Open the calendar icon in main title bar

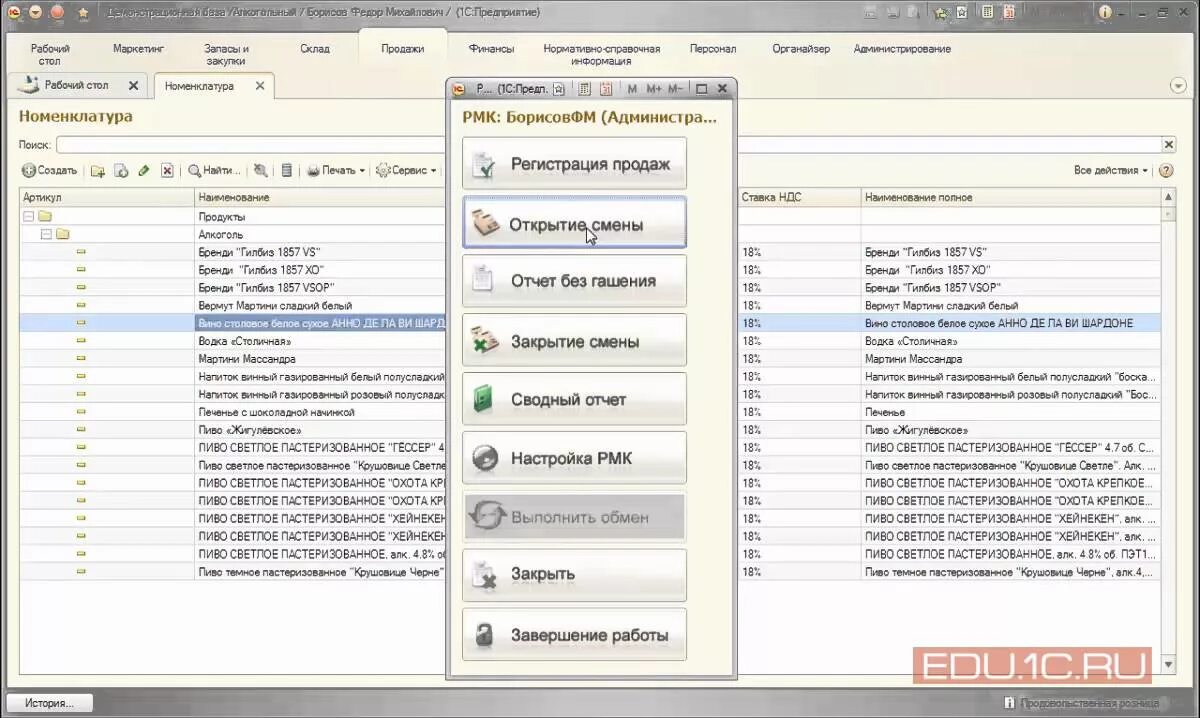[x=1009, y=13]
